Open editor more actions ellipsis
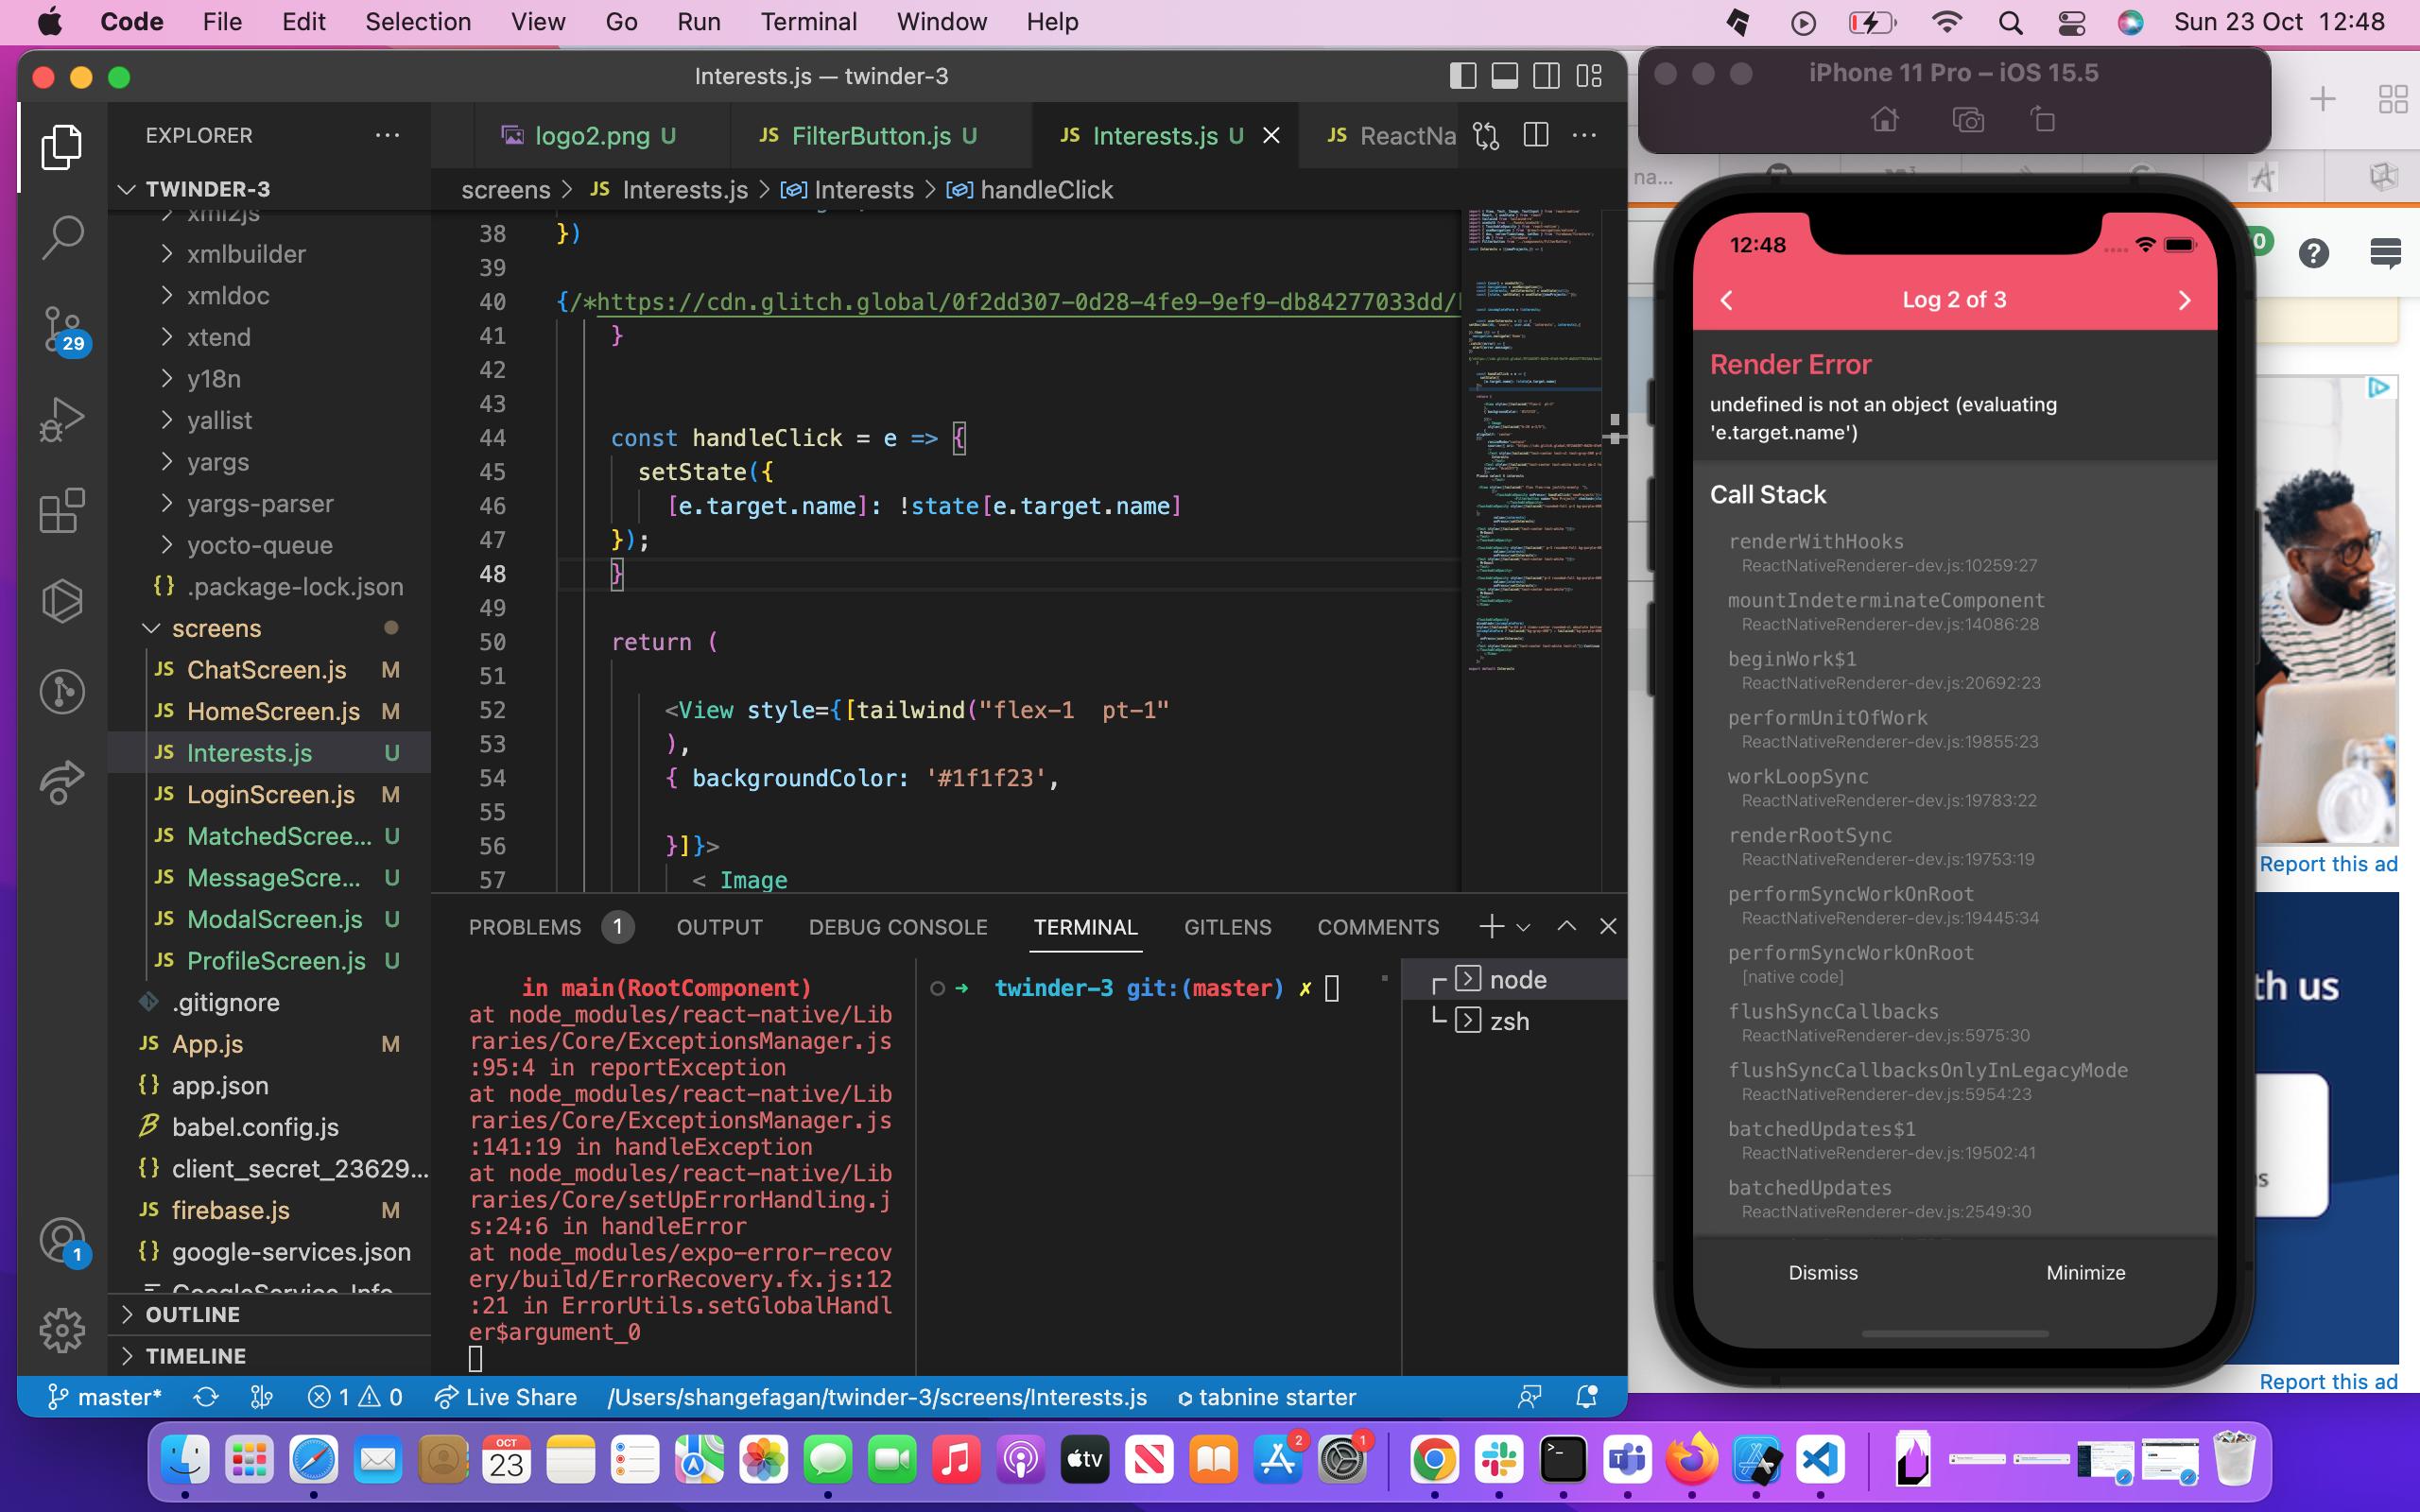The width and height of the screenshot is (2420, 1512). click(x=1585, y=135)
